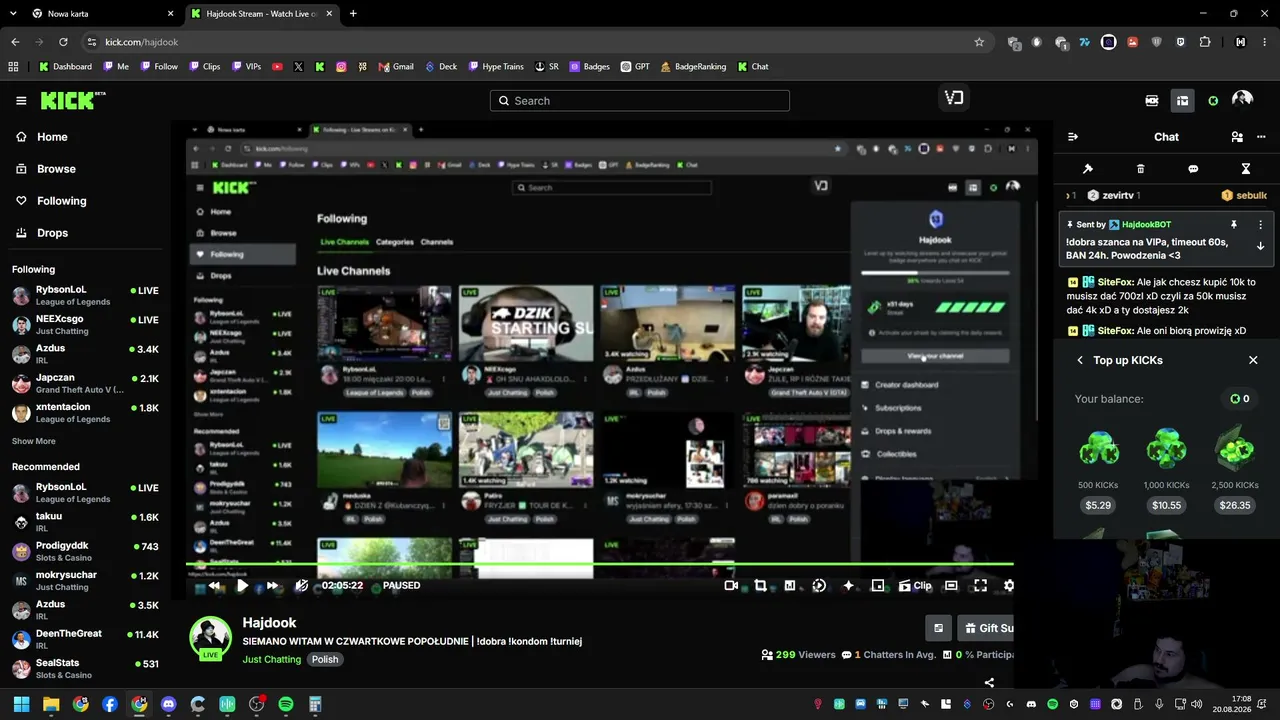Viewport: 1280px width, 720px height.
Task: Open a new browser tab
Action: pyautogui.click(x=353, y=14)
